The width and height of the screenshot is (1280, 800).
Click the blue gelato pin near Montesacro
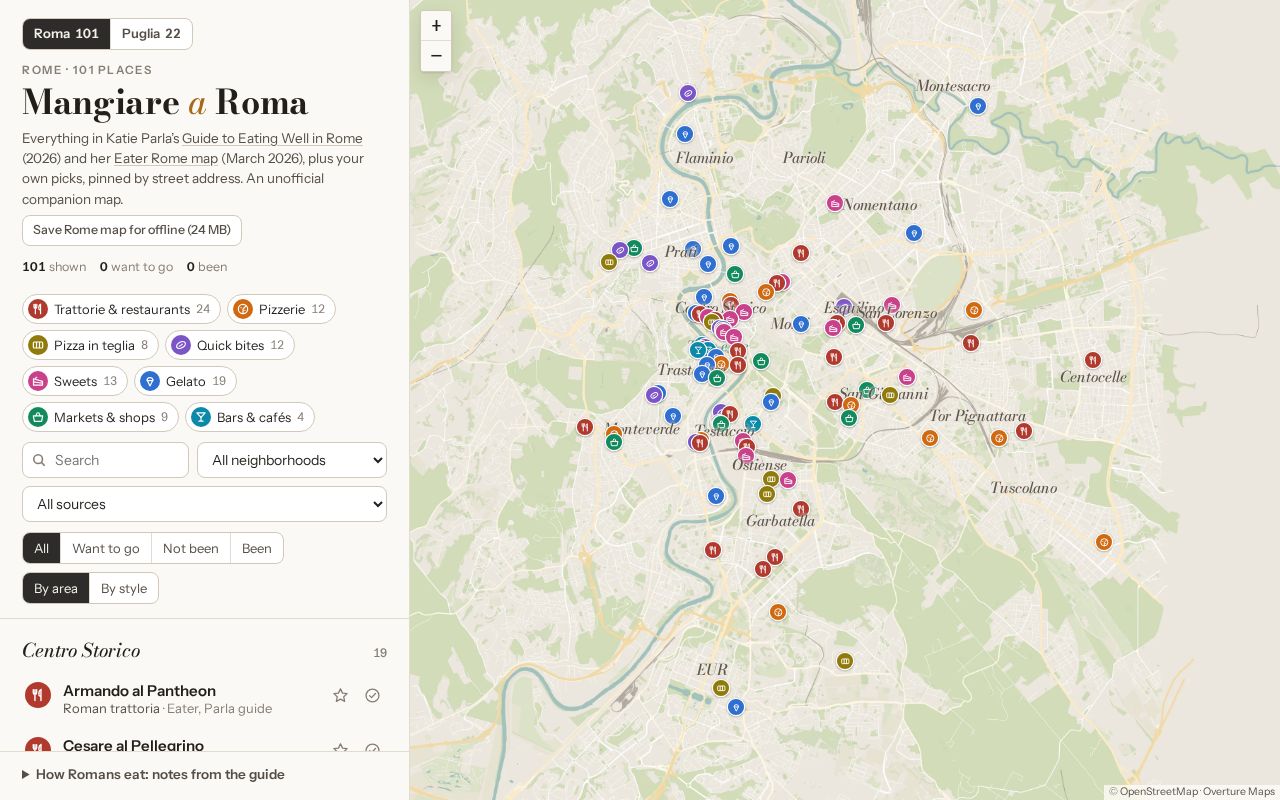pos(978,106)
